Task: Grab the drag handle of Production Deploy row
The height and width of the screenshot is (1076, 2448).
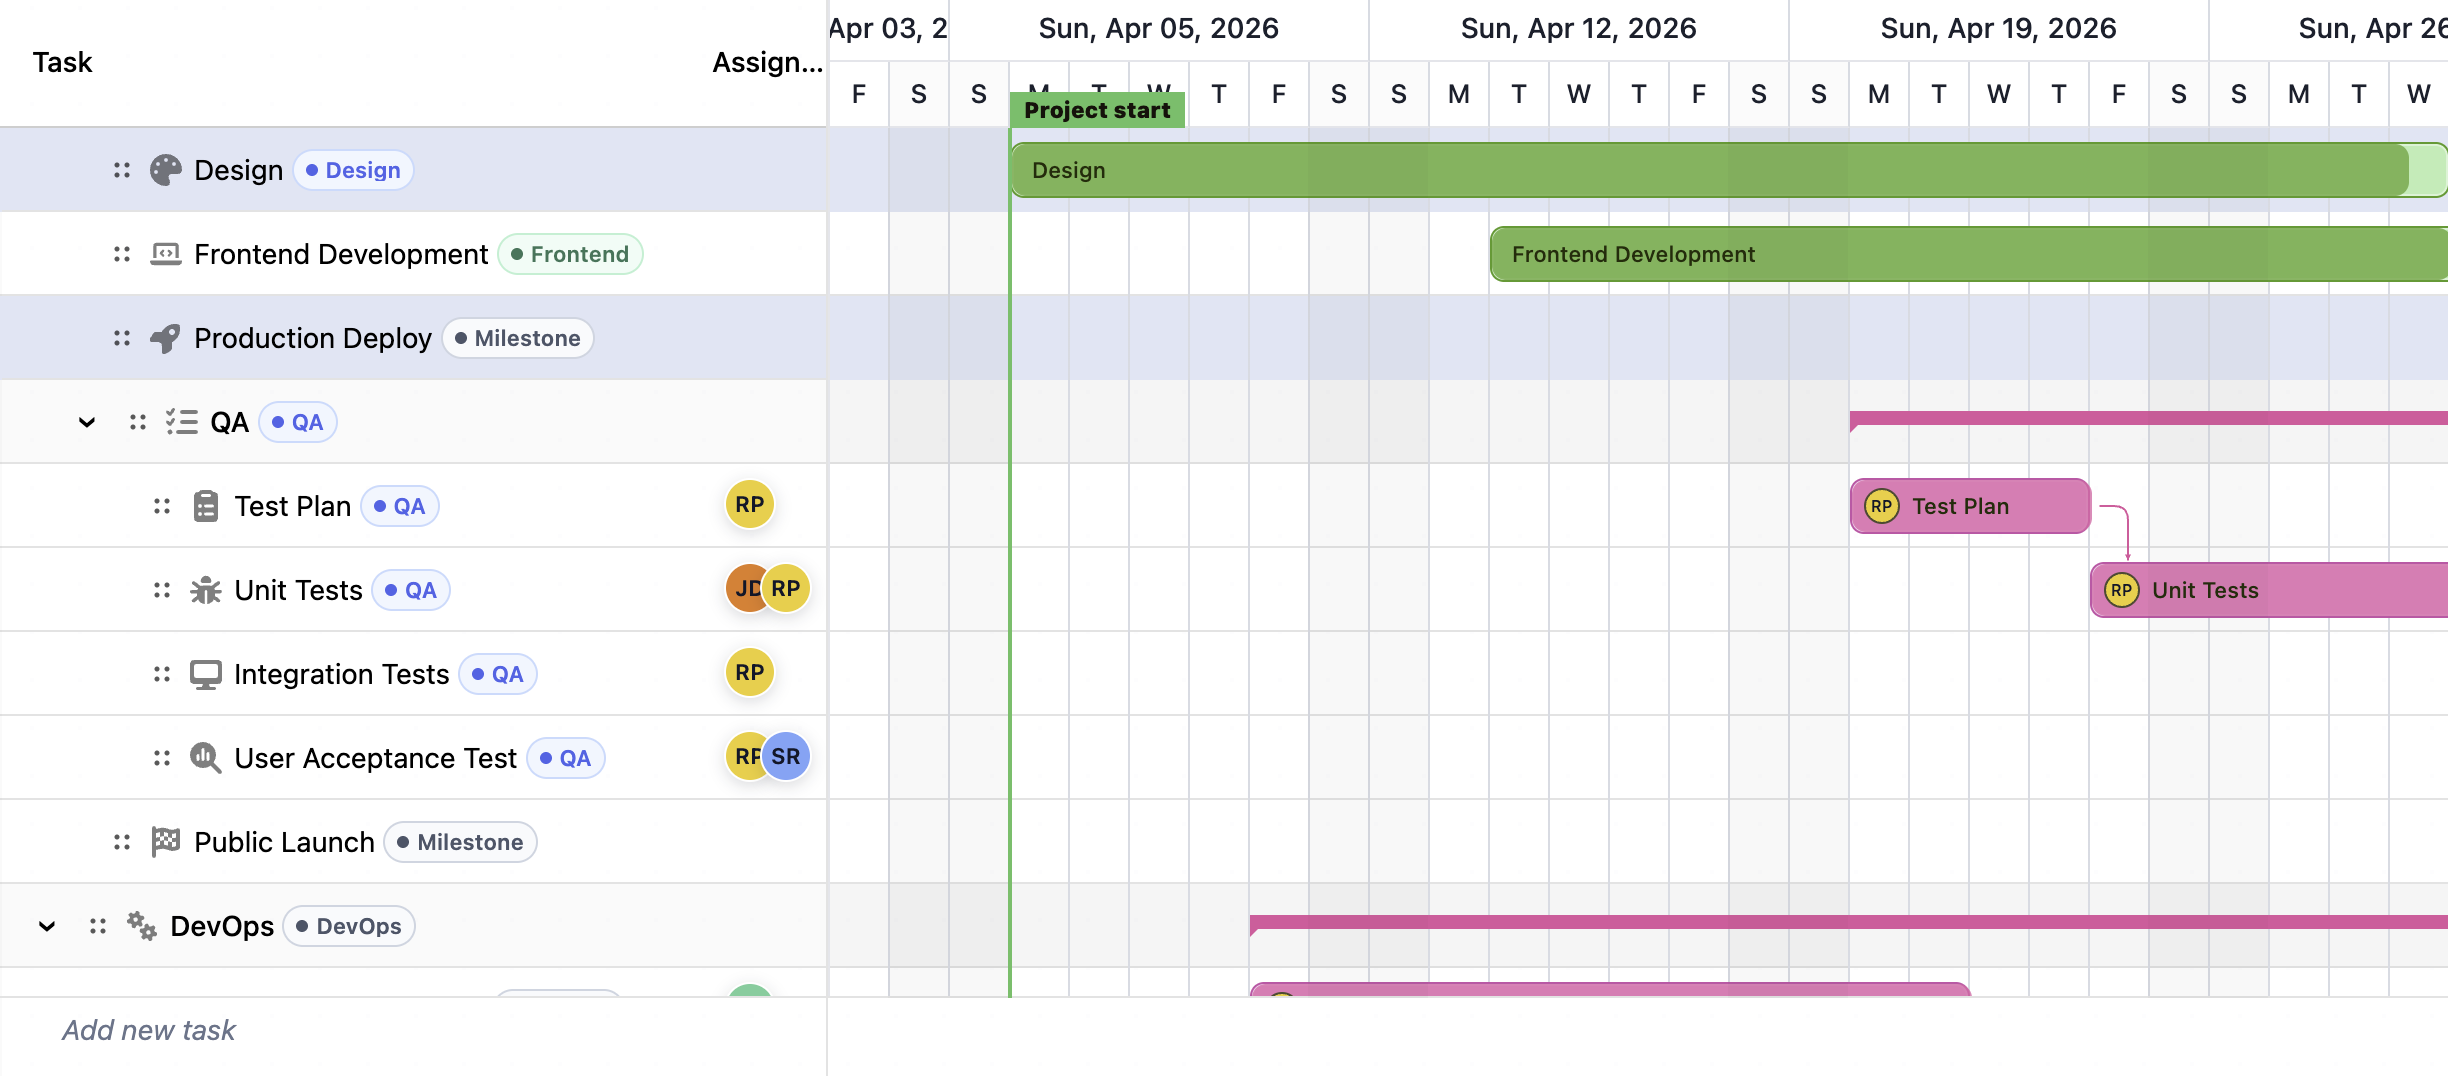Action: [122, 338]
